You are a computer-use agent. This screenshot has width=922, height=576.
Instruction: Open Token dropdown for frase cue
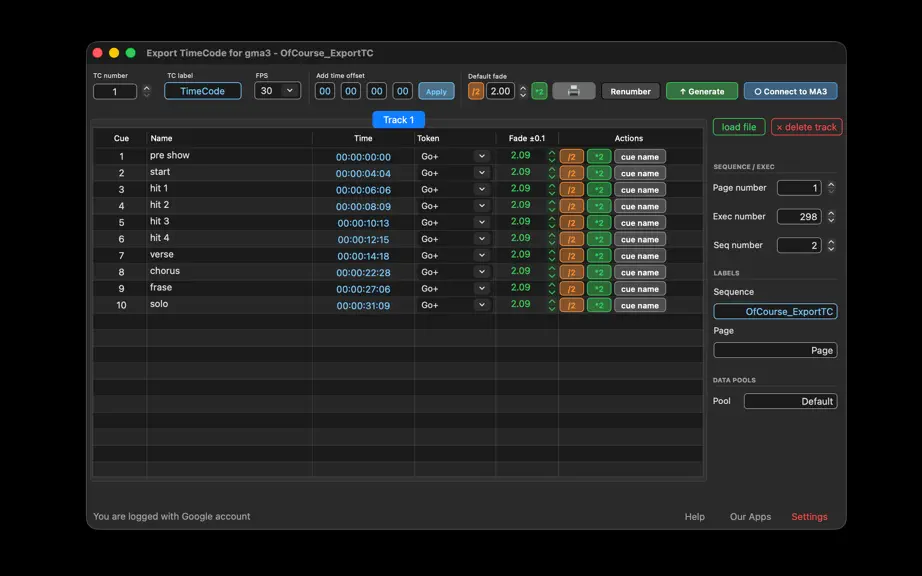482,288
